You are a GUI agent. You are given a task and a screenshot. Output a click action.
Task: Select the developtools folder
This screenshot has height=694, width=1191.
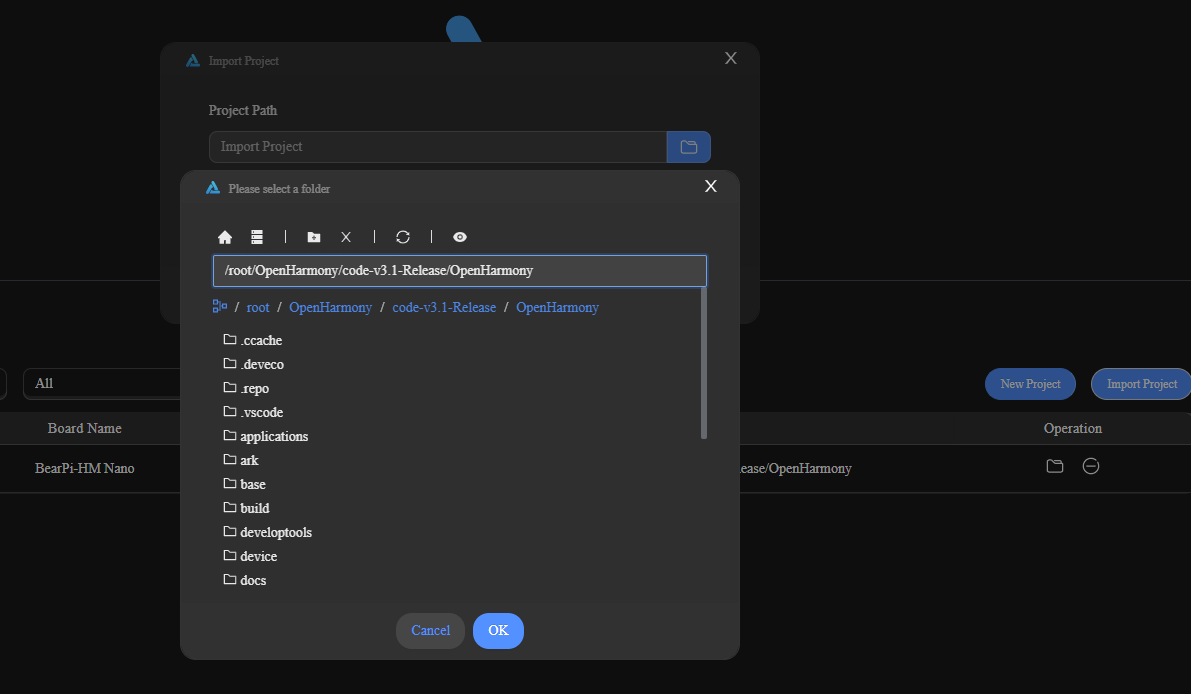click(x=267, y=532)
